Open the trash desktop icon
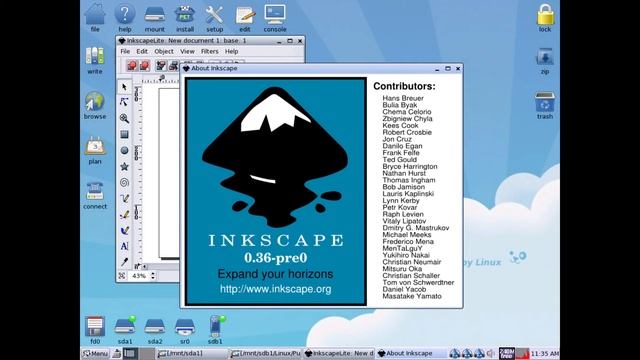This screenshot has height=360, width=640. [545, 105]
